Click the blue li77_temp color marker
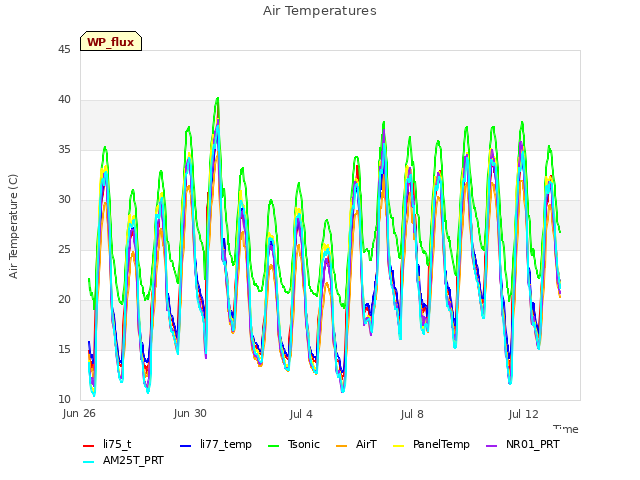Image resolution: width=640 pixels, height=480 pixels. click(x=186, y=446)
